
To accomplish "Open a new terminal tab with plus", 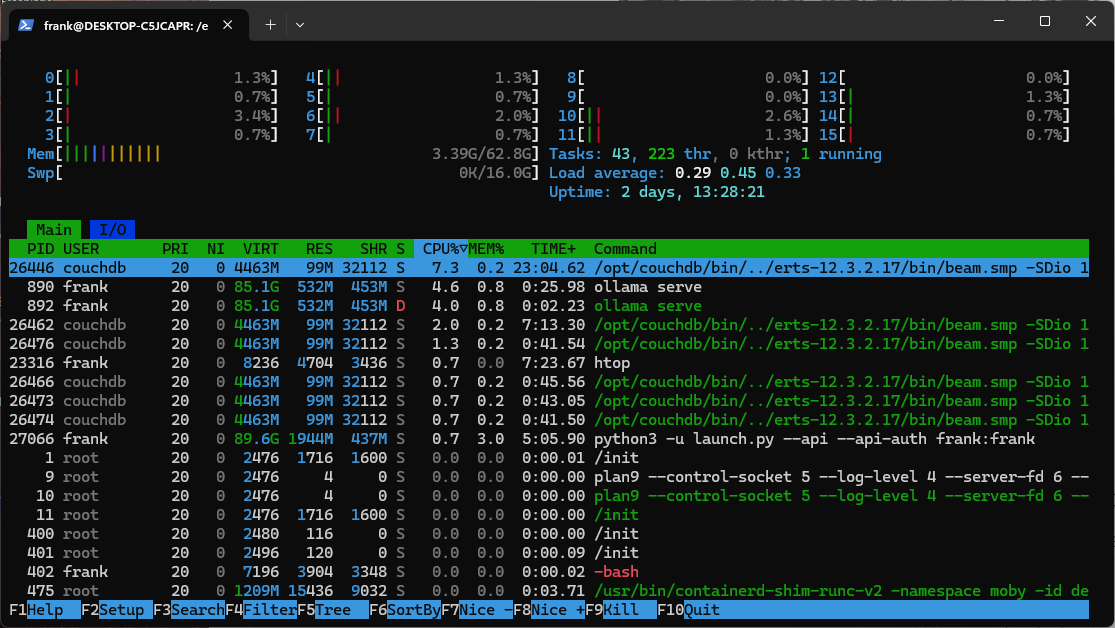I will coord(270,25).
